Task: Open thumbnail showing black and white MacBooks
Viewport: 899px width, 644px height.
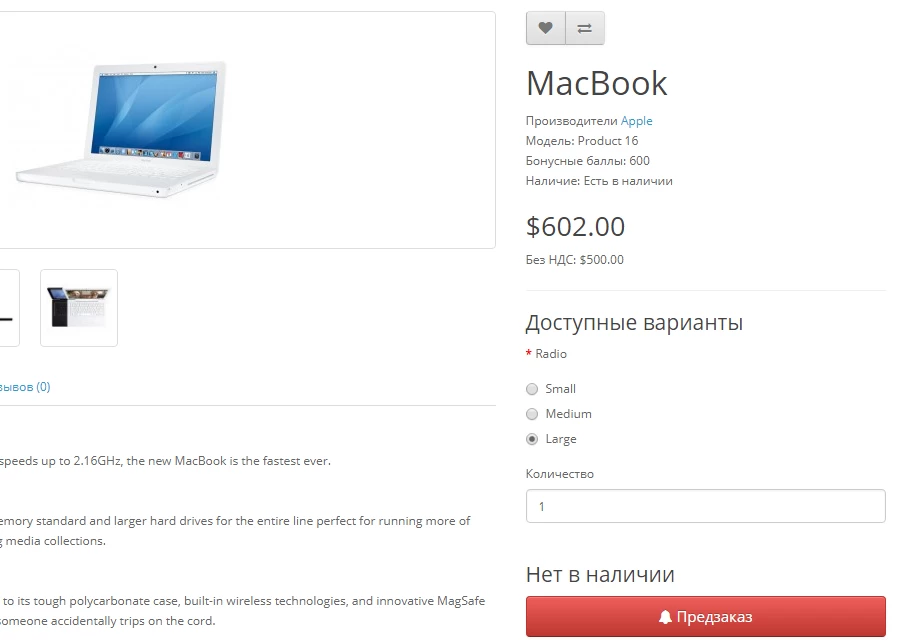Action: (x=79, y=308)
